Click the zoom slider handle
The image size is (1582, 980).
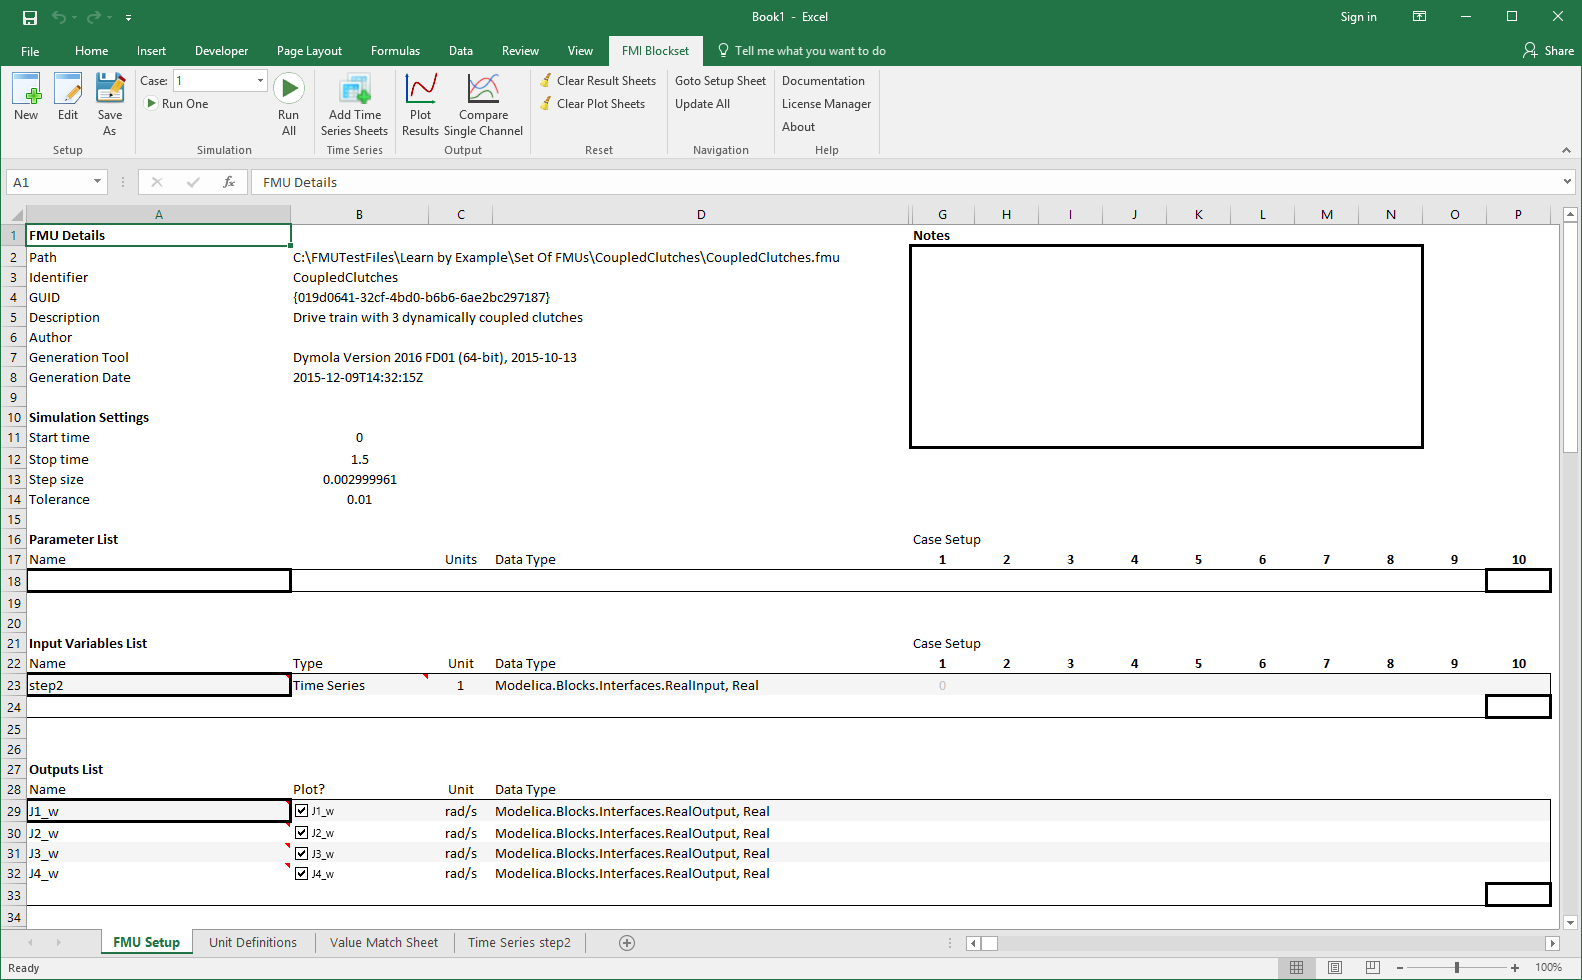pyautogui.click(x=1457, y=968)
